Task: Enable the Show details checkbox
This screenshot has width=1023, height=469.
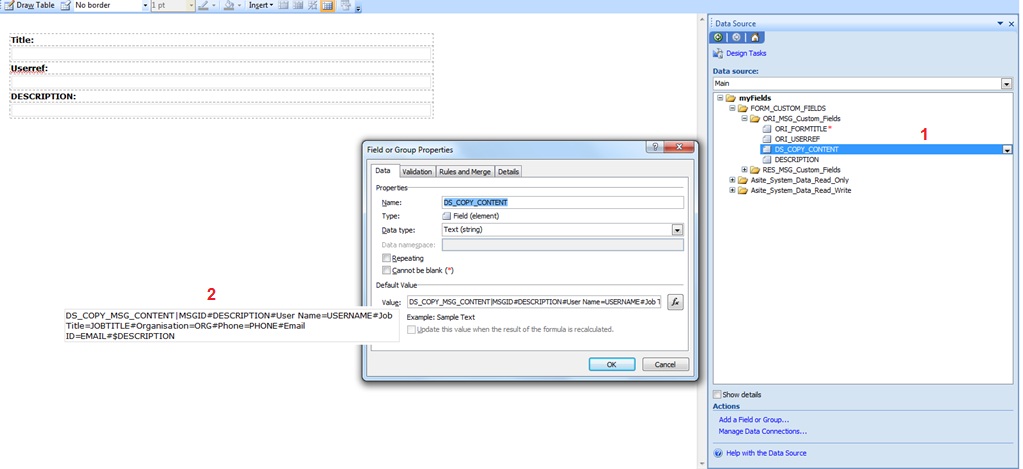Action: point(718,395)
